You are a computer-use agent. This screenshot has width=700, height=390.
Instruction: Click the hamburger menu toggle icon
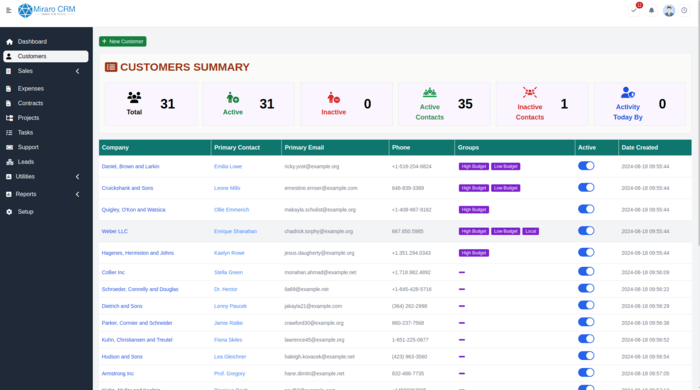click(x=8, y=10)
